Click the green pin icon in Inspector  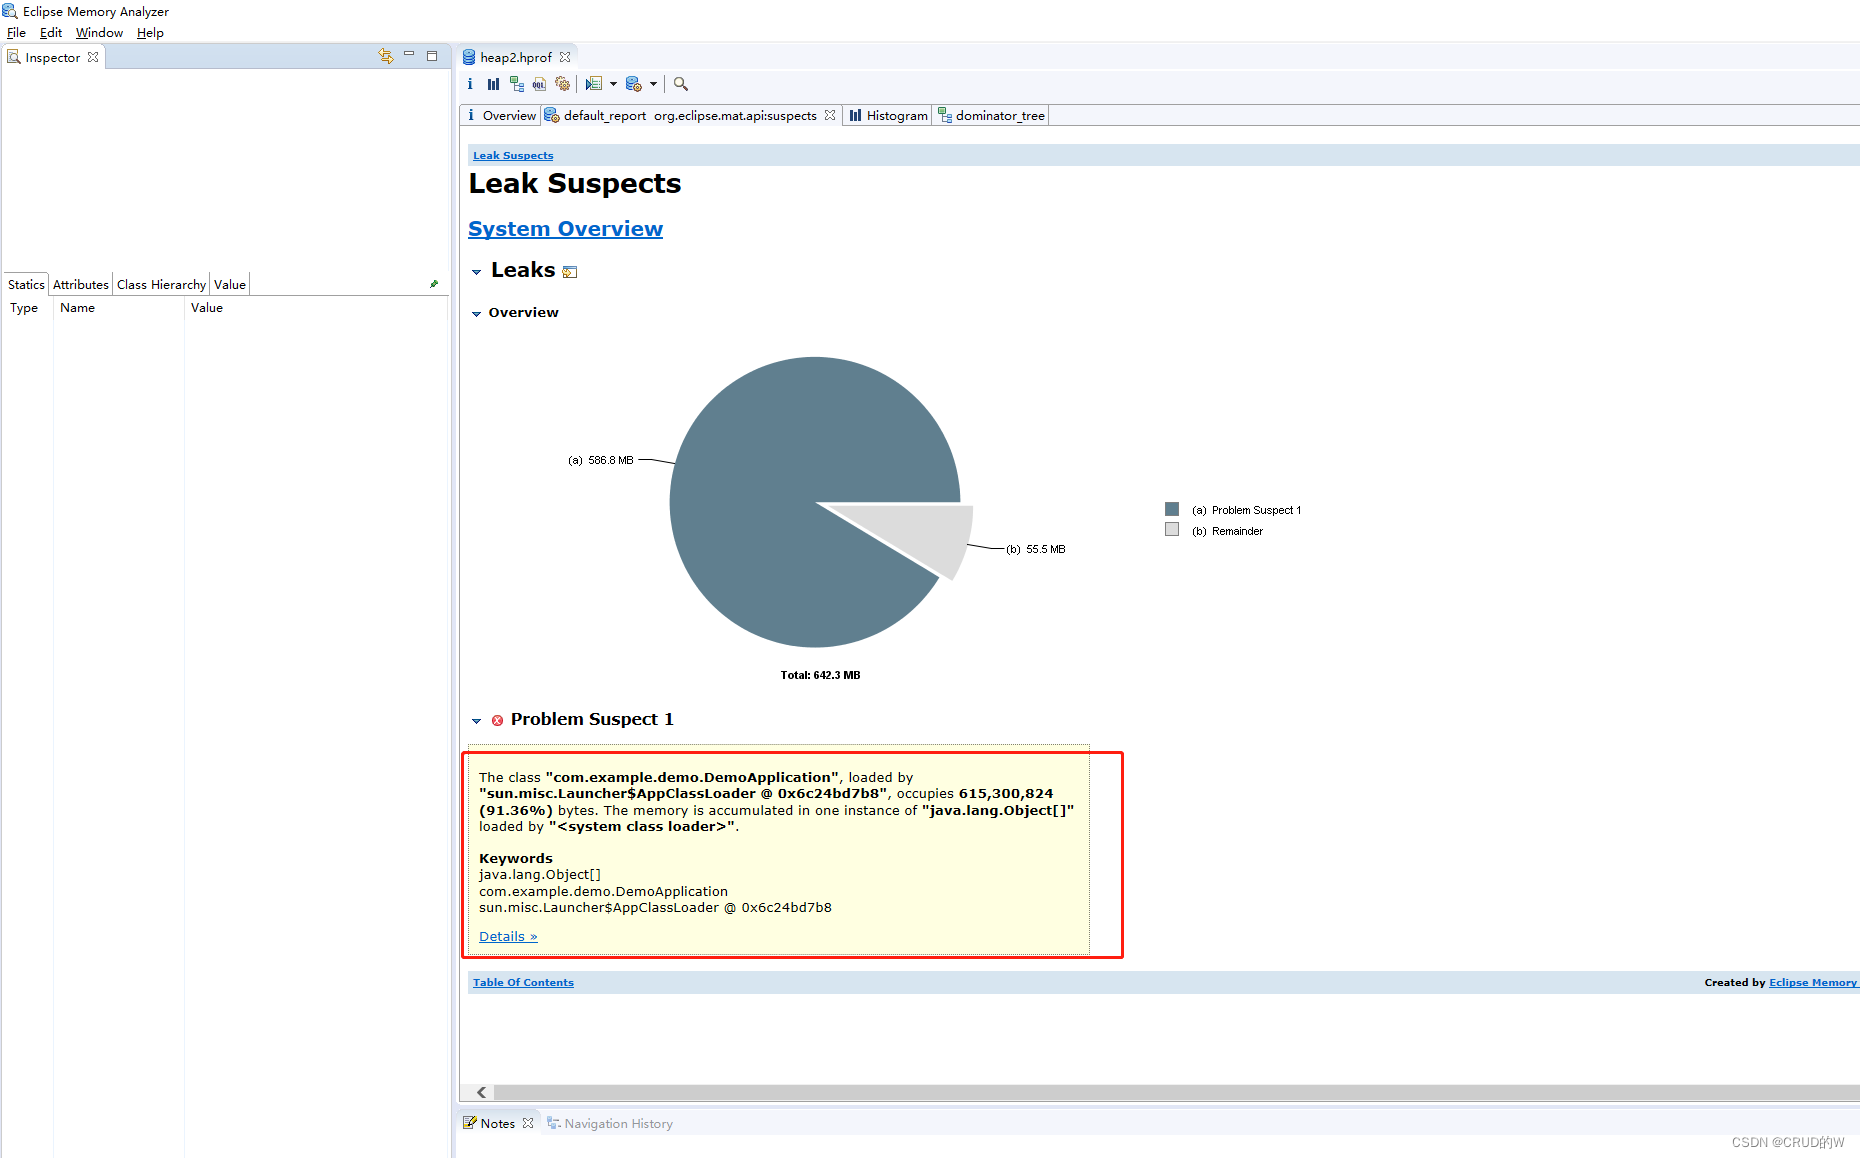point(434,284)
